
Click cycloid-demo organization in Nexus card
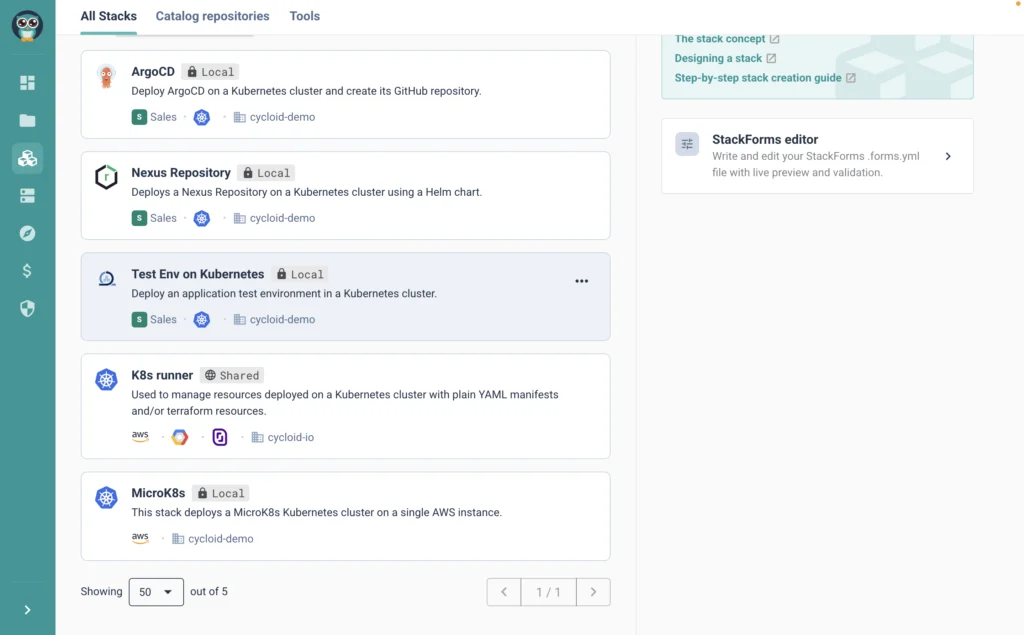coord(274,218)
